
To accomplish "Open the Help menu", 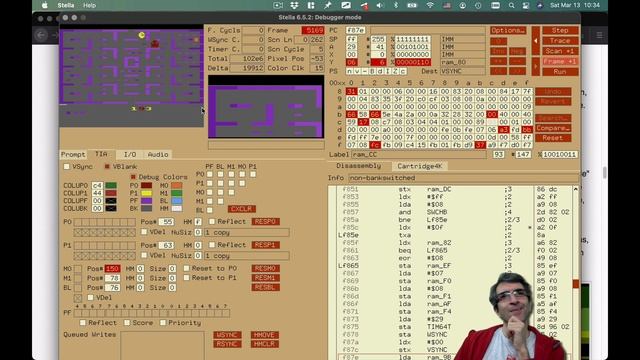I will click(89, 5).
